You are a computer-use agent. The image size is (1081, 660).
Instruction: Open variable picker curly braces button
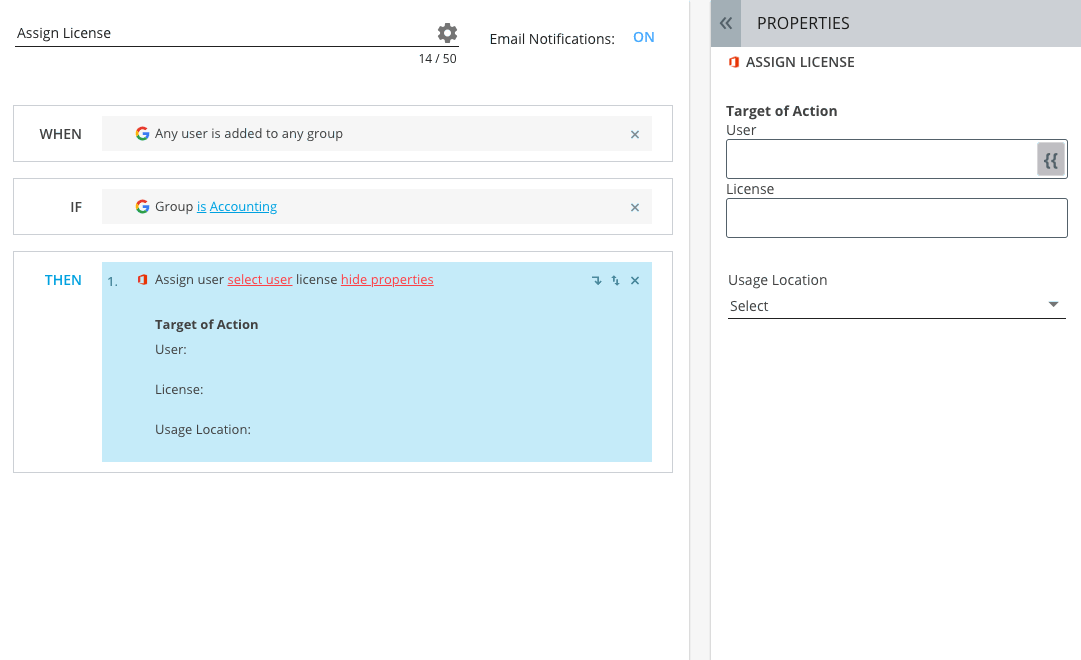pos(1050,160)
